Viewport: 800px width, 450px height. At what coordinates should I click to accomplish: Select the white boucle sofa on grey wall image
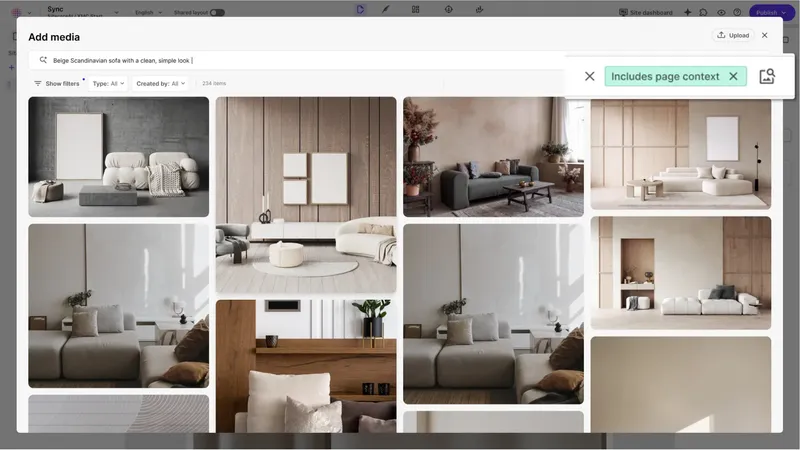118,157
